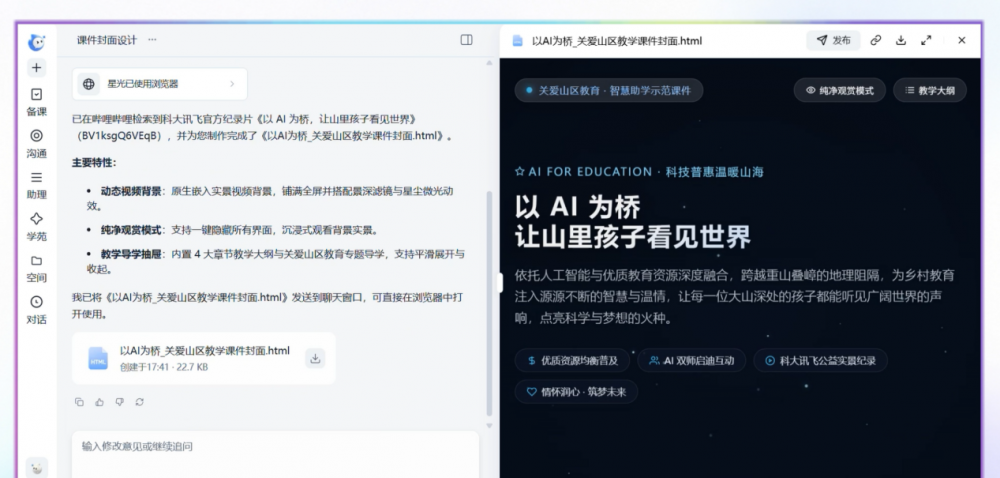Start a new chat with plus icon
Viewport: 1000px width, 478px height.
(x=36, y=68)
